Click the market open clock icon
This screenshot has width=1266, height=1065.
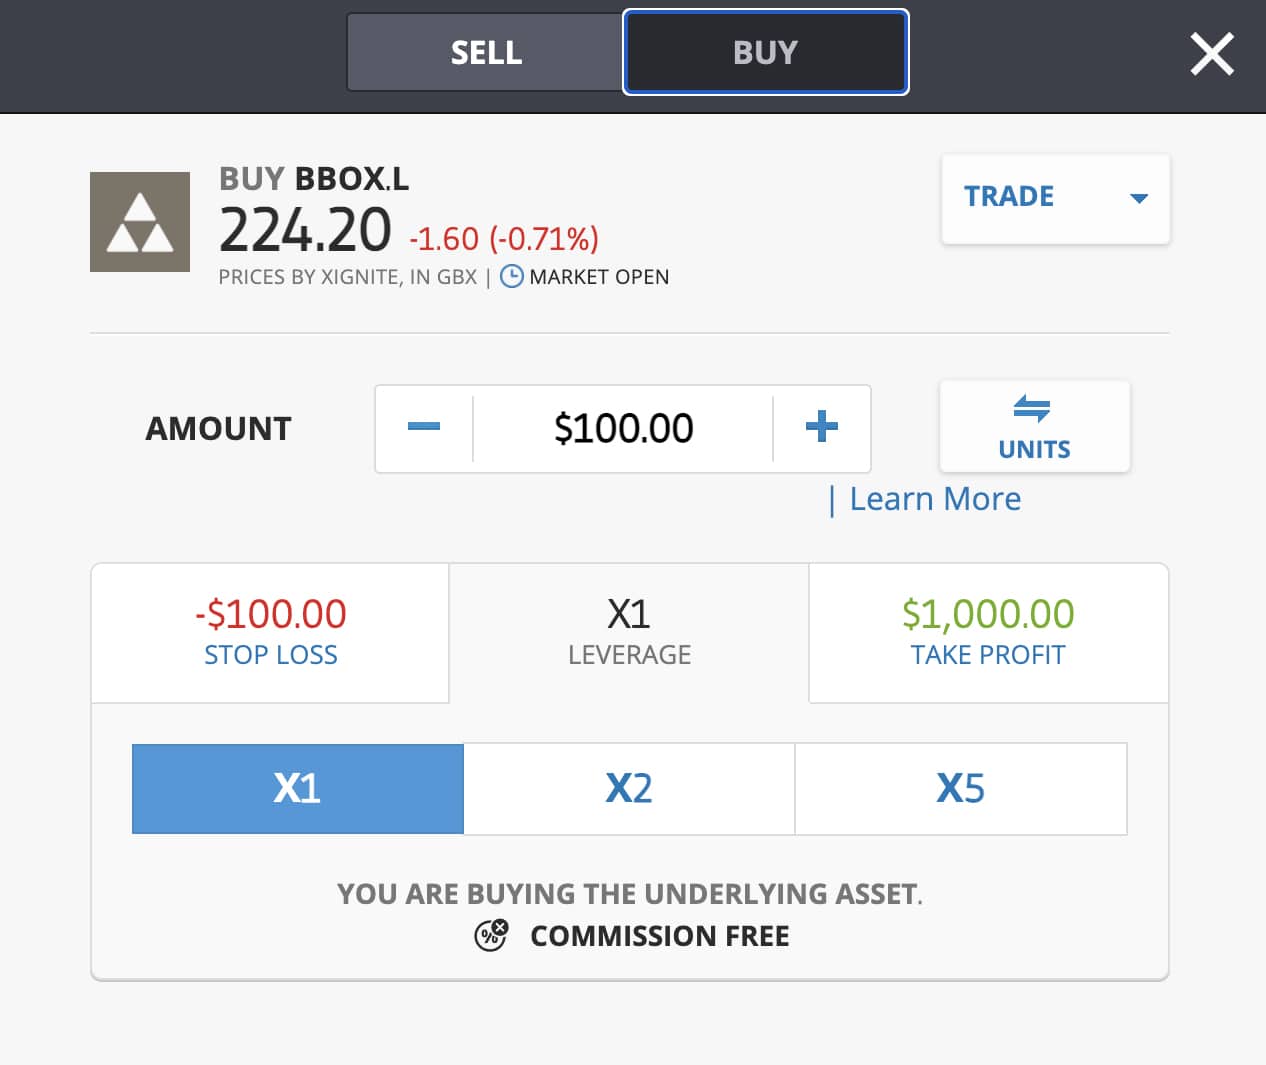tap(511, 277)
